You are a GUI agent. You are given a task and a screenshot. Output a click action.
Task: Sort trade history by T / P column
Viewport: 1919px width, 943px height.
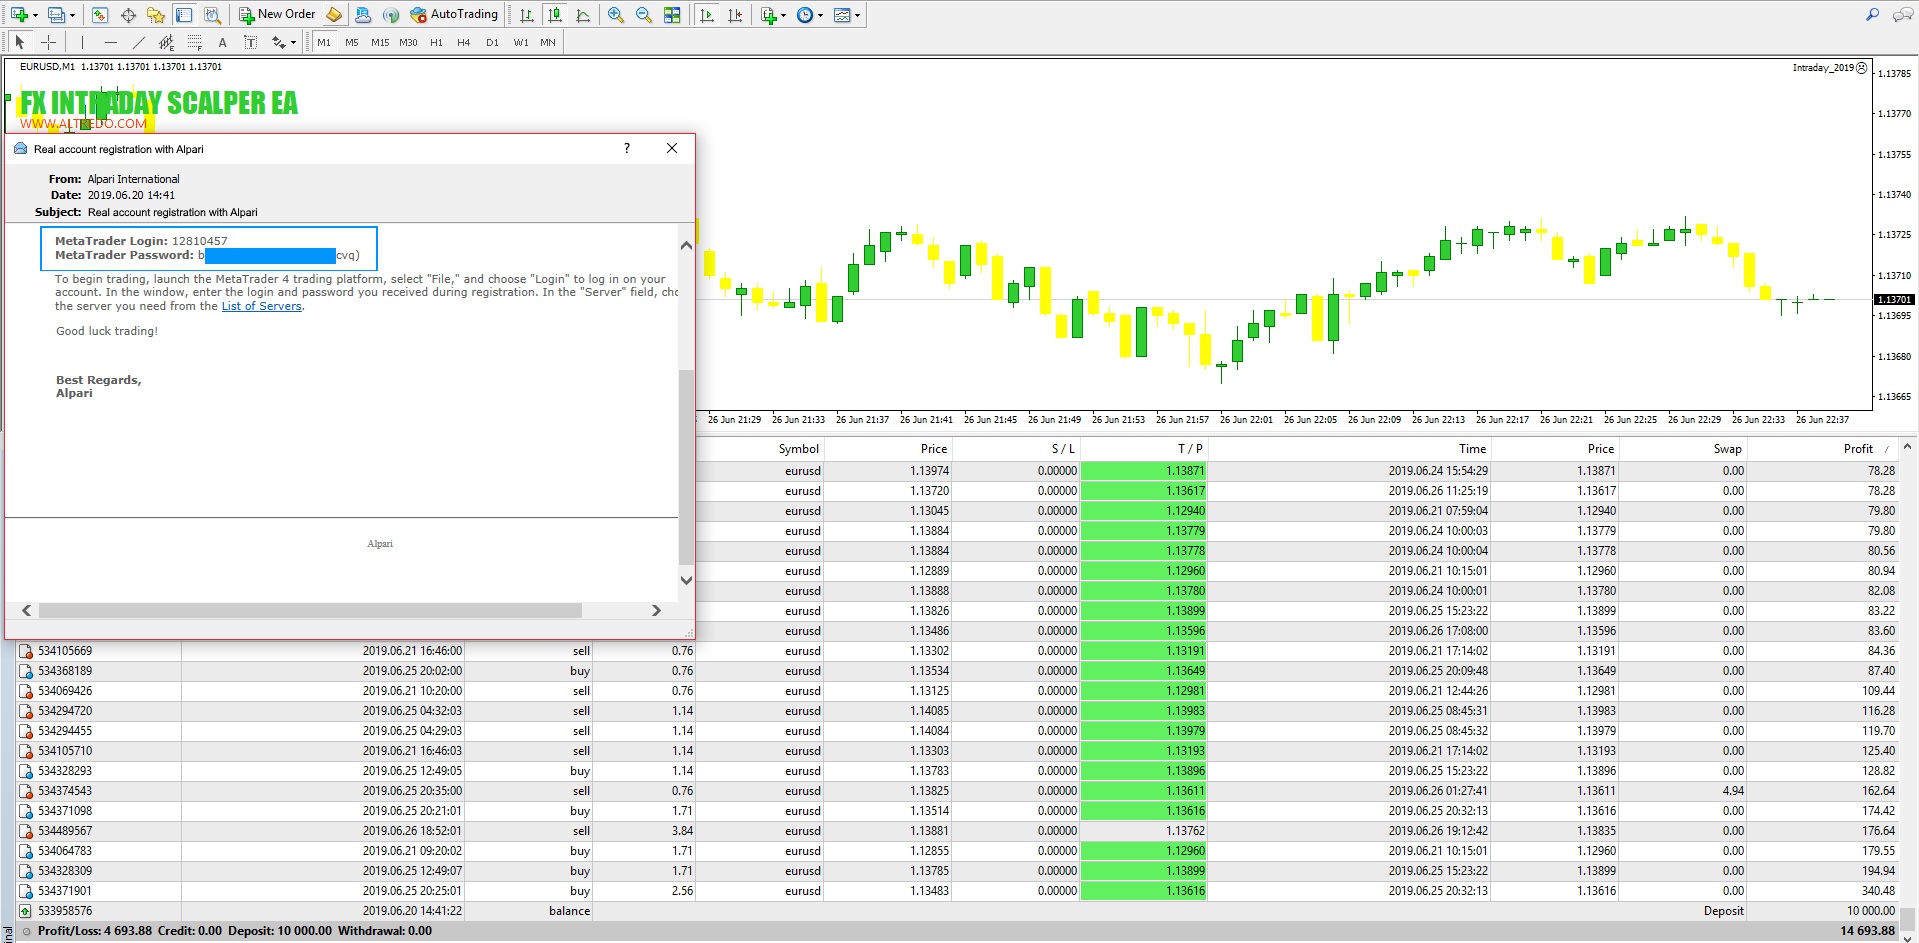click(1190, 449)
